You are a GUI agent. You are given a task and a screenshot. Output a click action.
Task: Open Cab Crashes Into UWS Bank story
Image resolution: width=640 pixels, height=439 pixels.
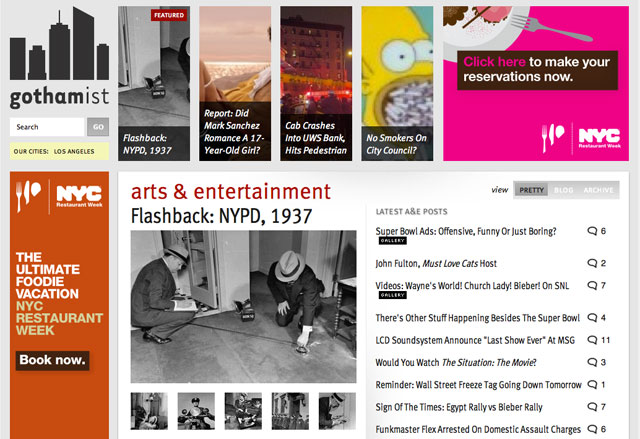(x=316, y=83)
